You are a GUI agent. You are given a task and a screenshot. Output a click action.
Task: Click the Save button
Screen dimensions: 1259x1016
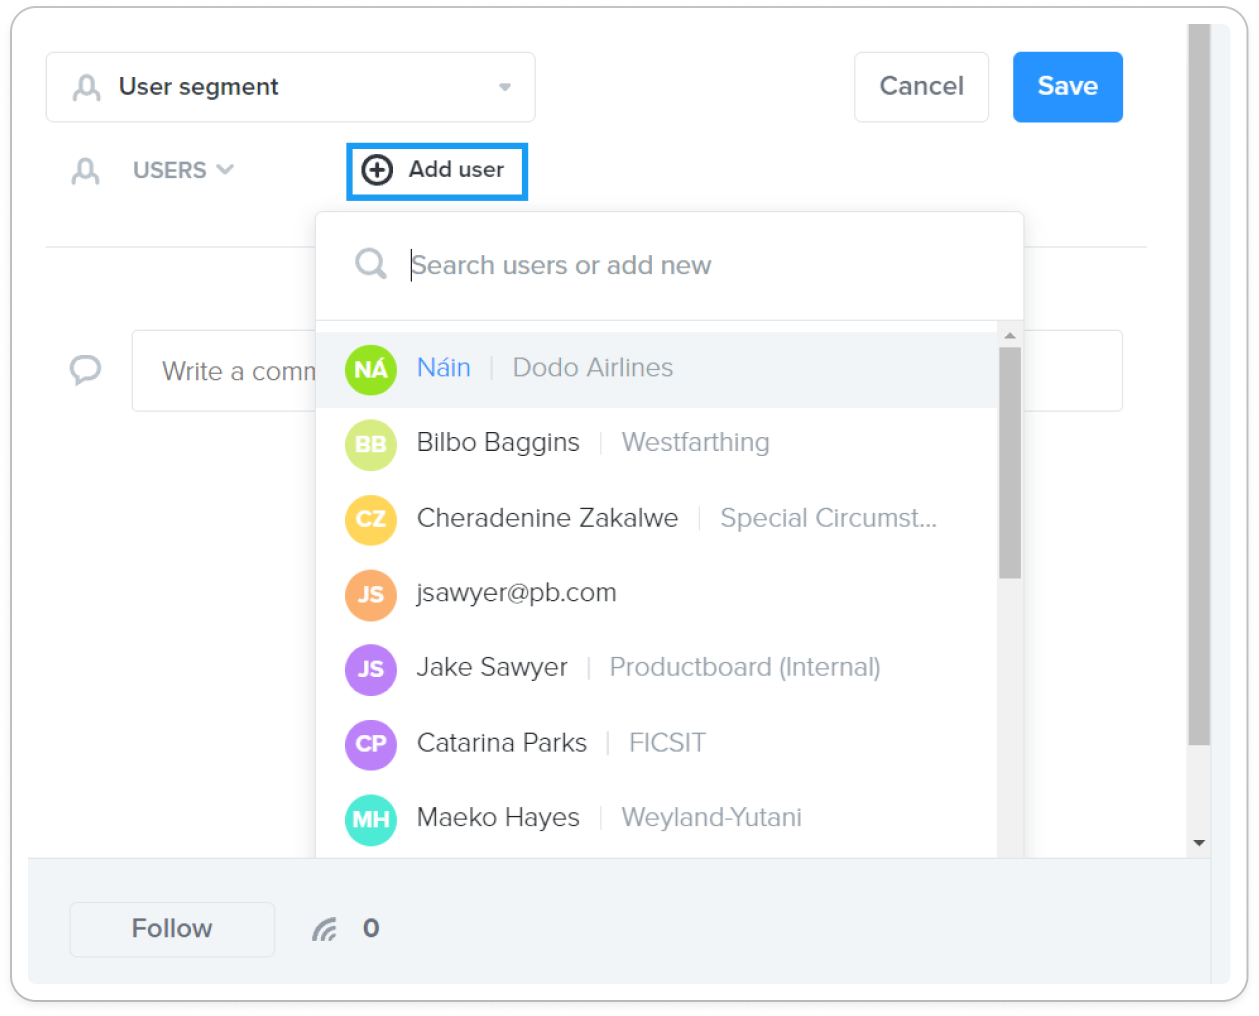(1068, 87)
